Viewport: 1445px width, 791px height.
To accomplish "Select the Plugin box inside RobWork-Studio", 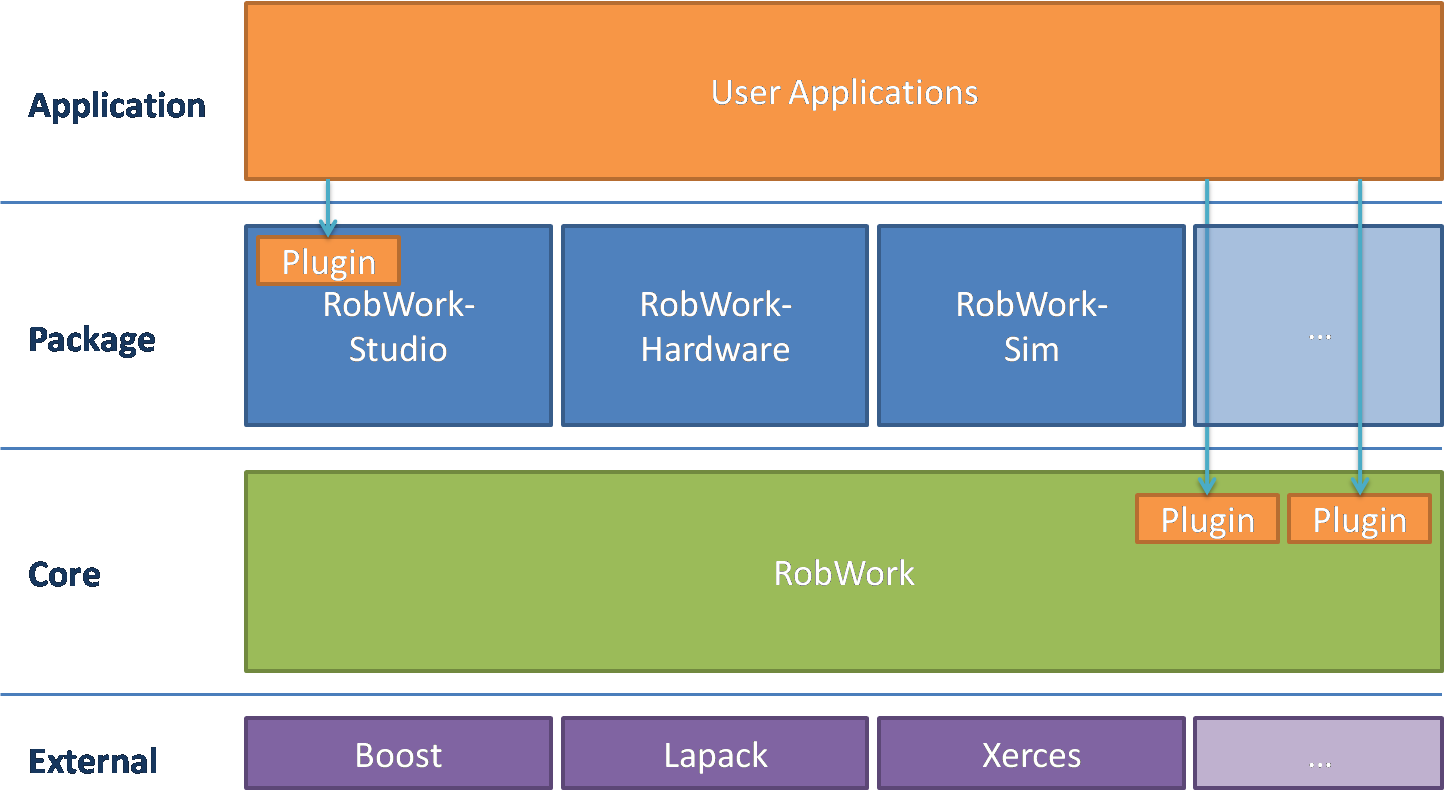I will (x=328, y=262).
